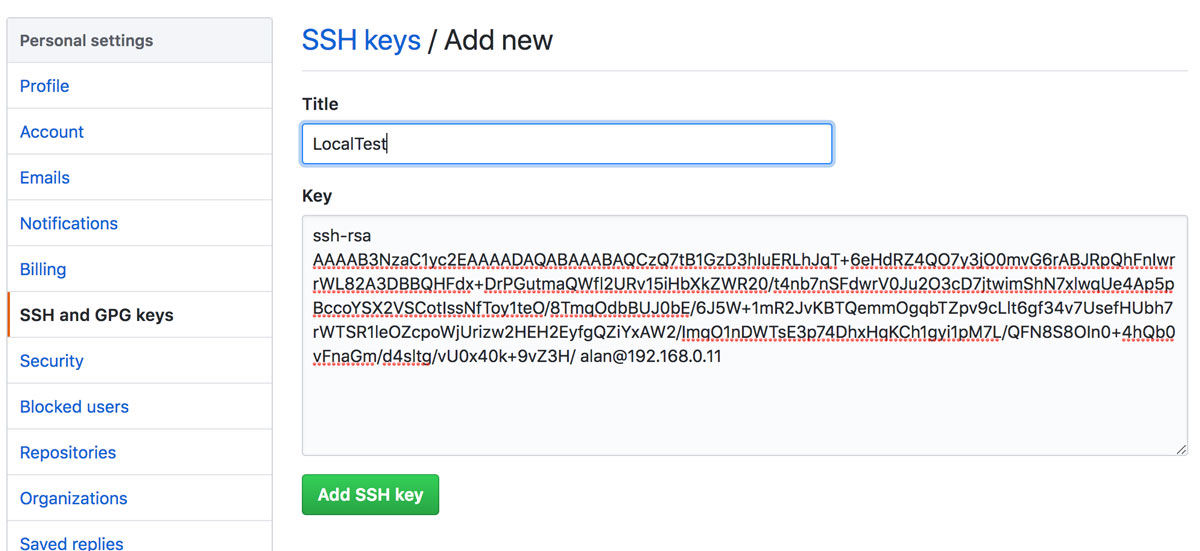This screenshot has height=551, width=1200.
Task: Select Notifications in the settings sidebar
Action: tap(69, 224)
